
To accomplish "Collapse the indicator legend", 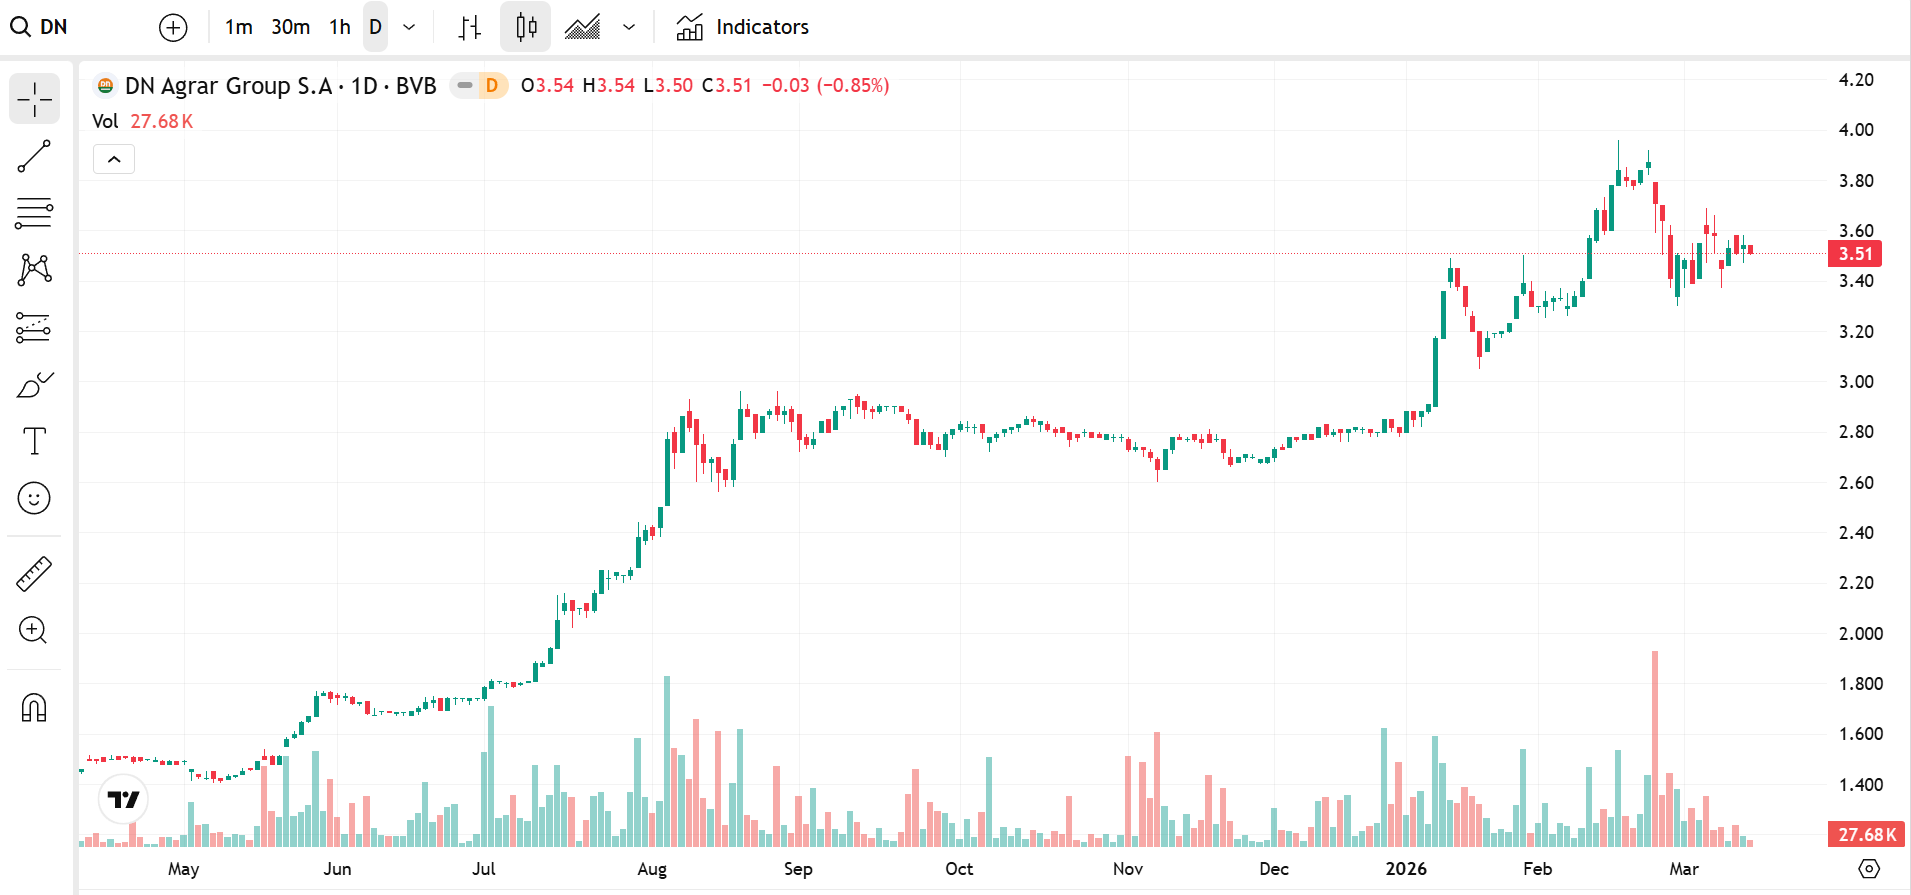I will tap(114, 159).
